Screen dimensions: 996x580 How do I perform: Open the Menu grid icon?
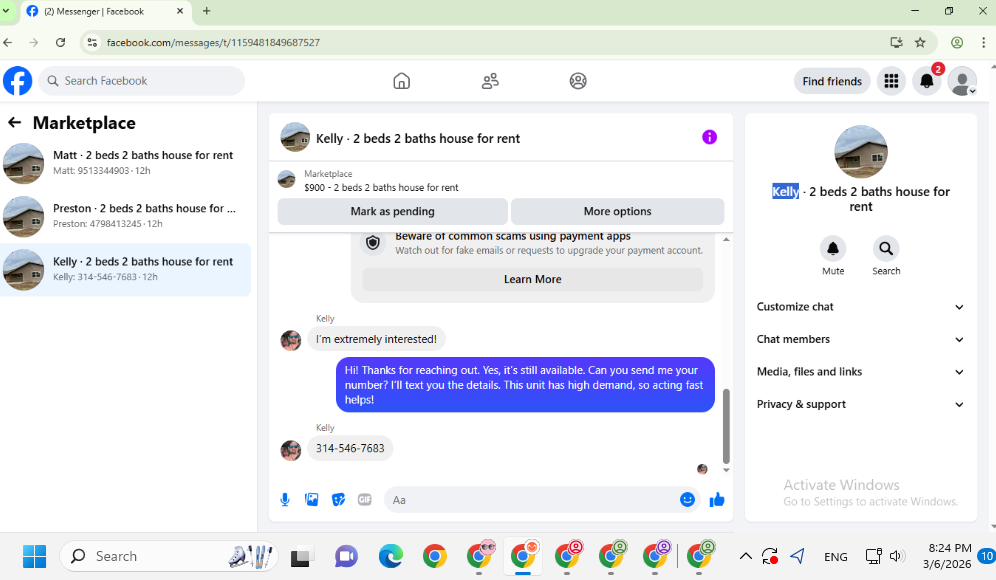(891, 81)
